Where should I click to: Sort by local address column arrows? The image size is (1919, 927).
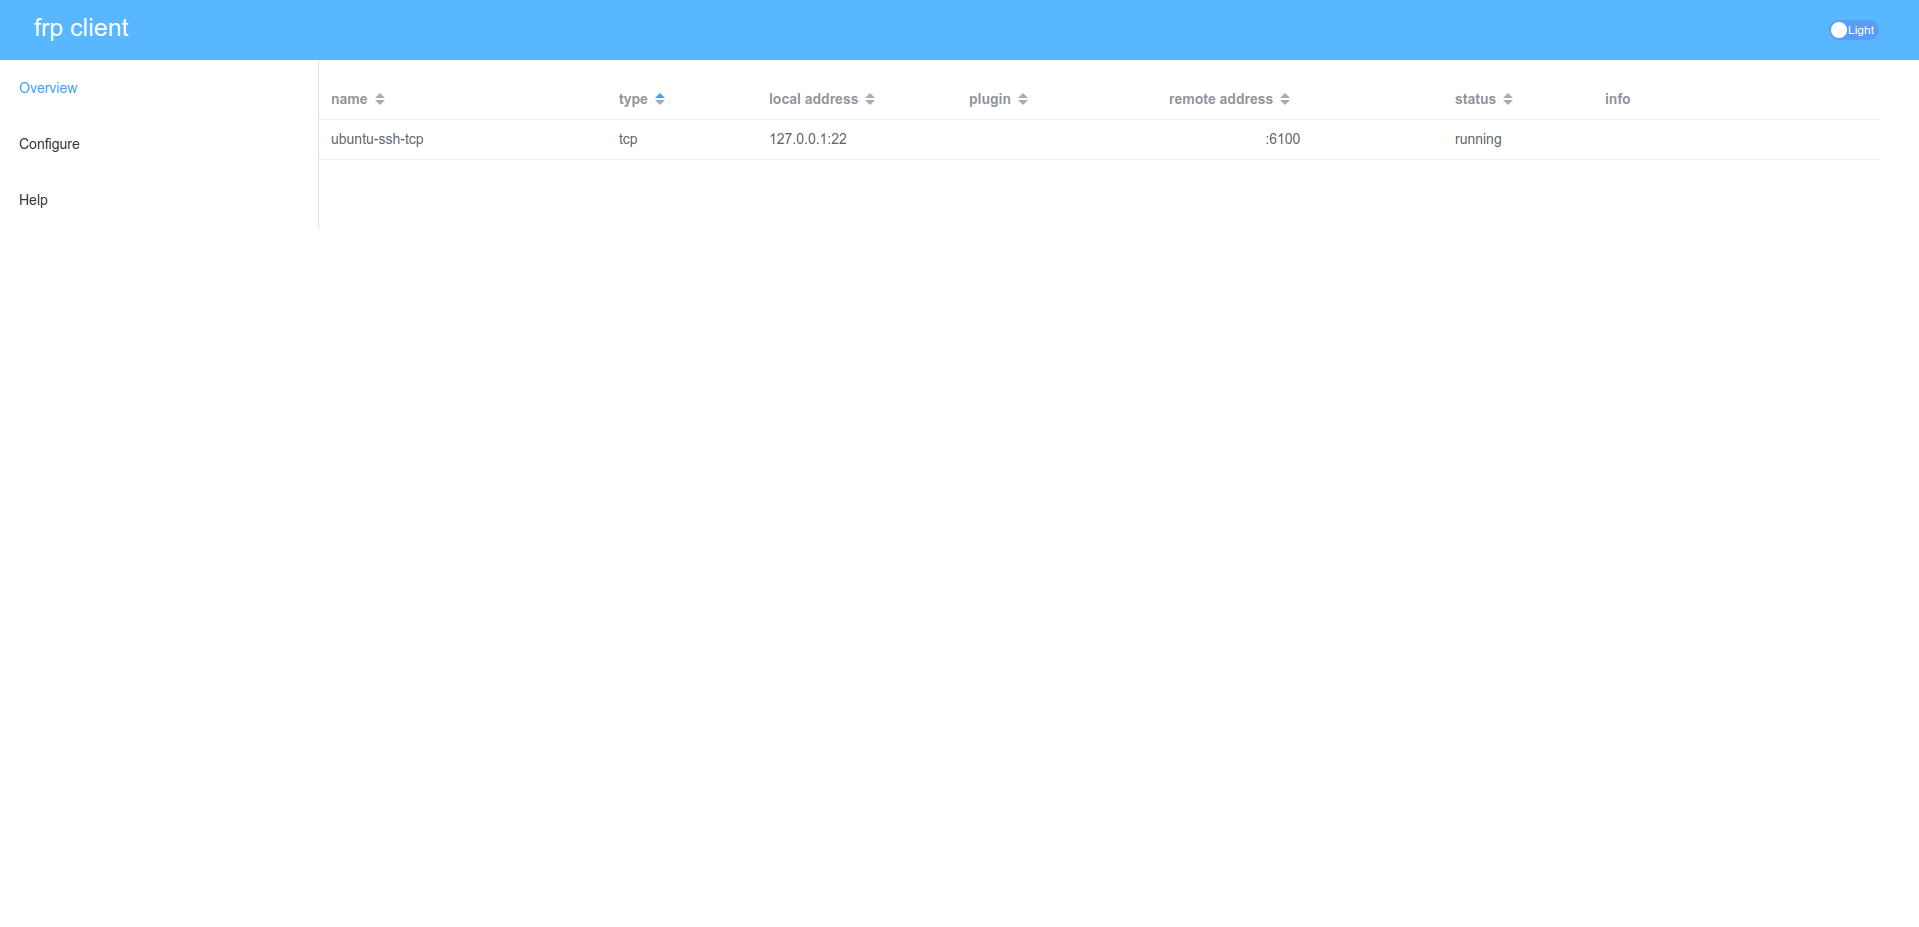coord(870,99)
